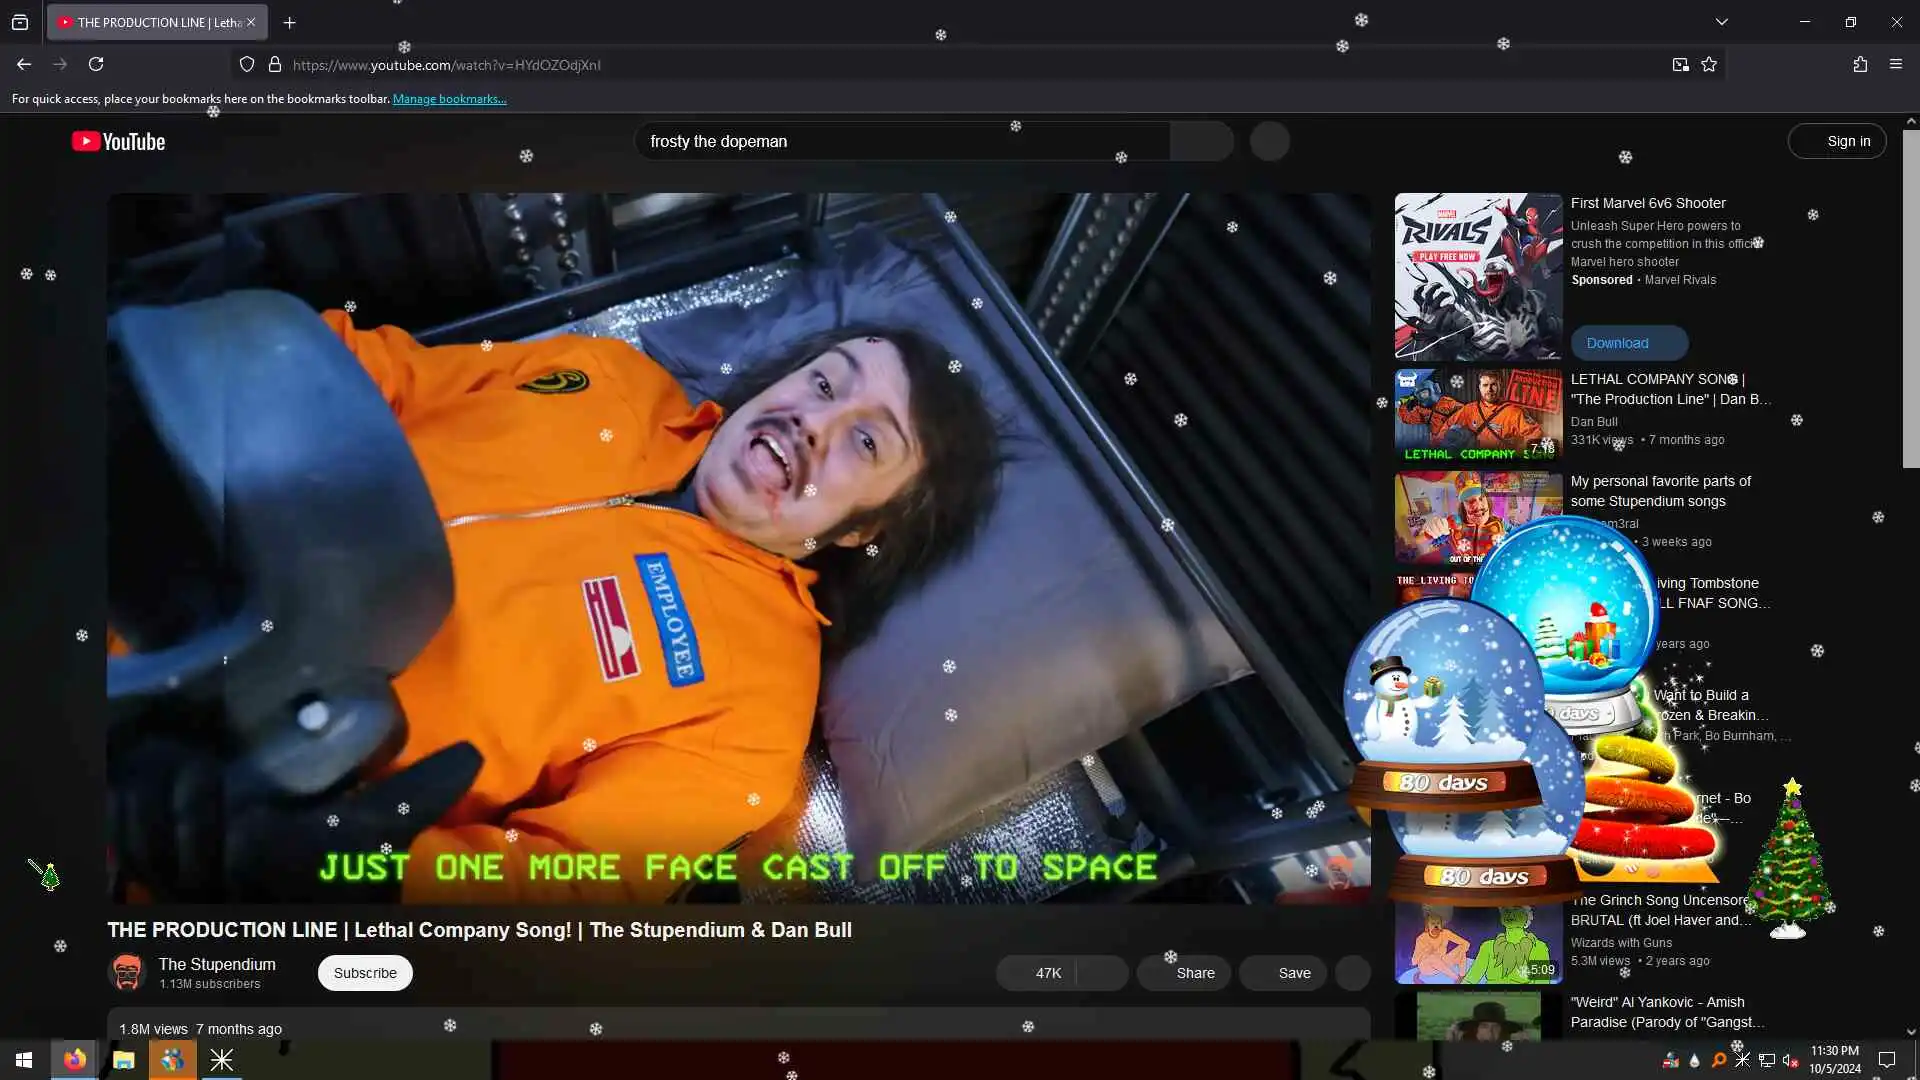Expand the list all tabs chevron
Image resolution: width=1920 pixels, height=1080 pixels.
tap(1722, 22)
